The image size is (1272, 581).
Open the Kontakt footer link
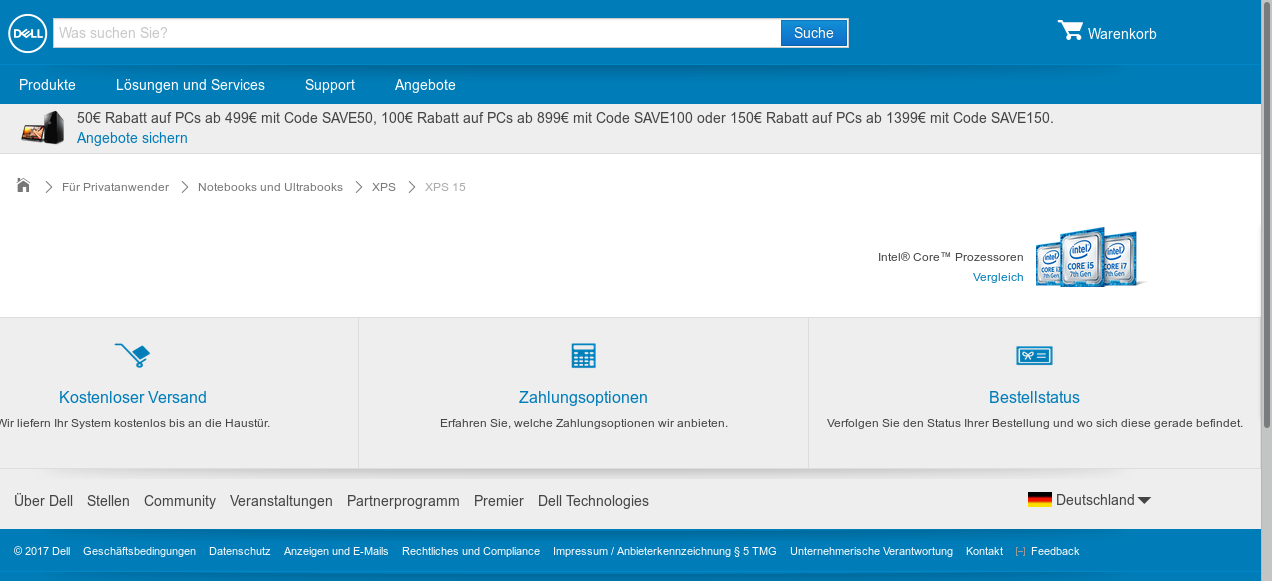984,552
